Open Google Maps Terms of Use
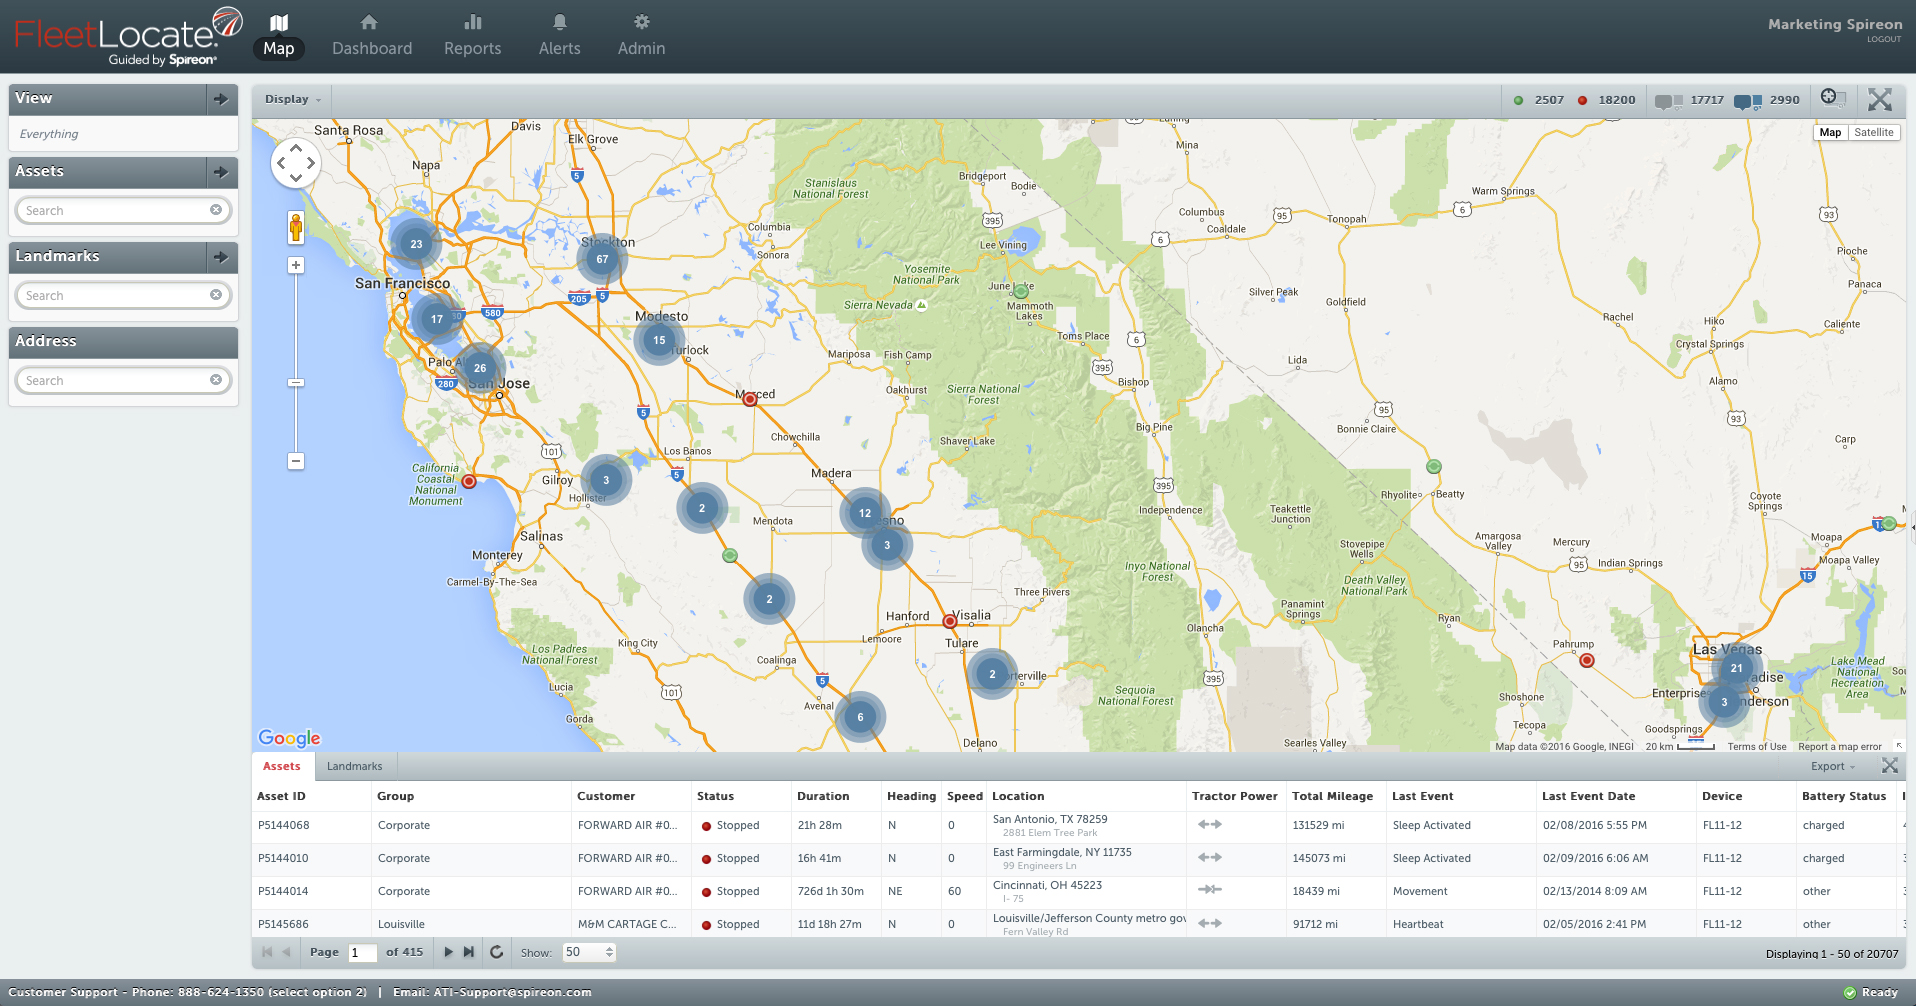This screenshot has height=1006, width=1916. tap(1757, 746)
